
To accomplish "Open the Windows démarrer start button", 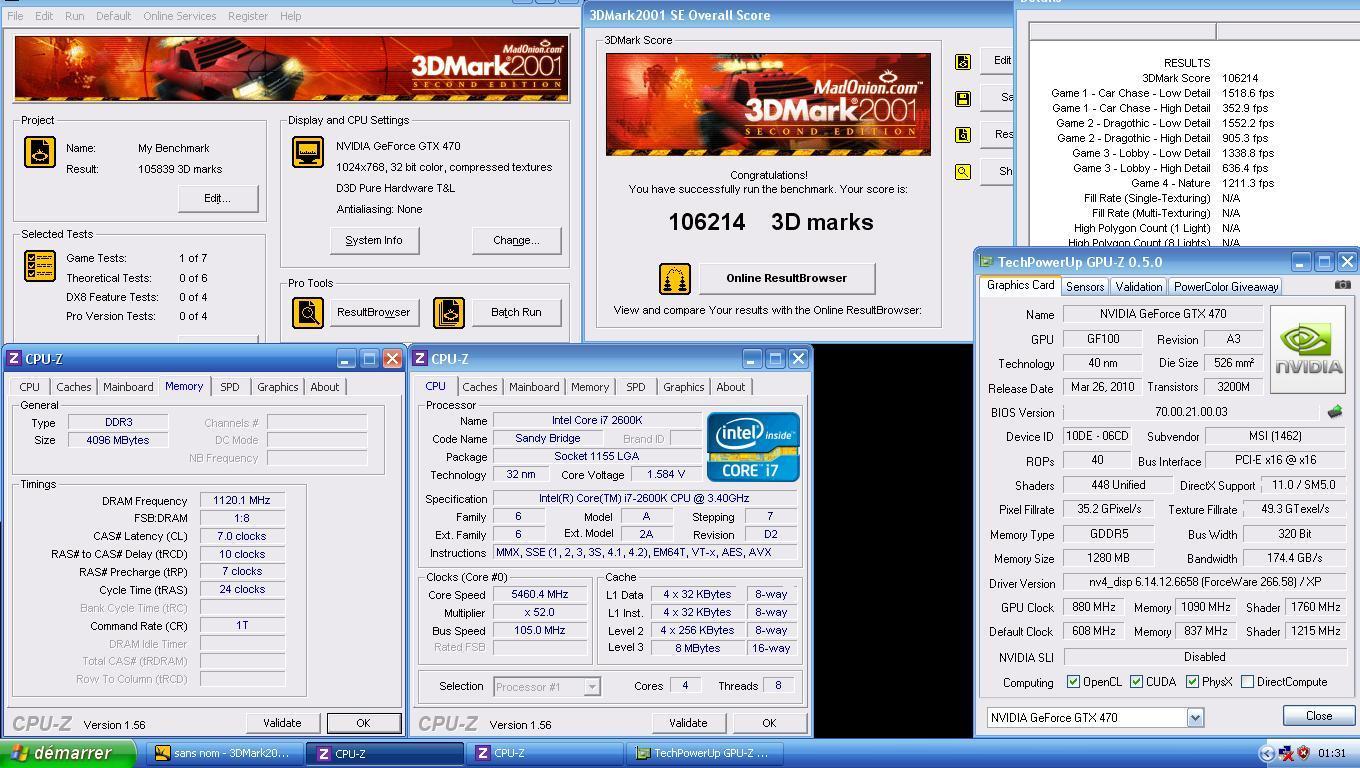I will click(68, 753).
